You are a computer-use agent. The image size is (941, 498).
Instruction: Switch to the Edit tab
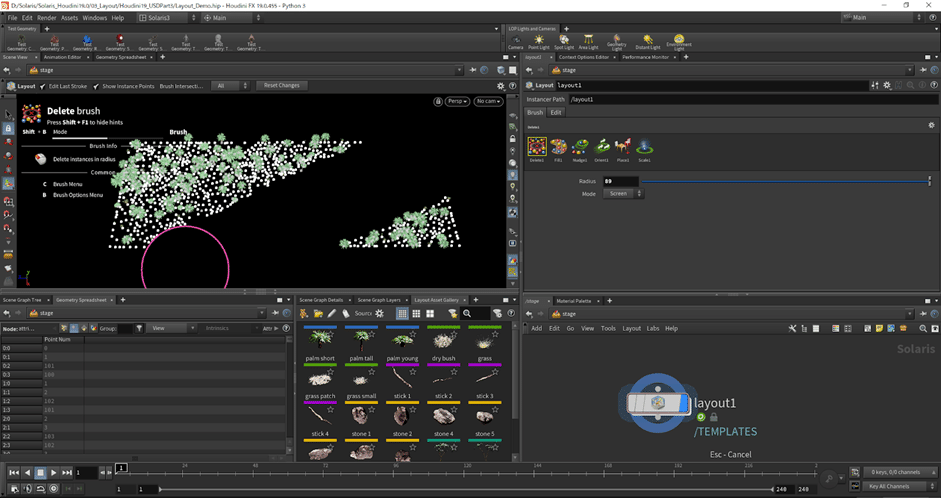(x=556, y=112)
